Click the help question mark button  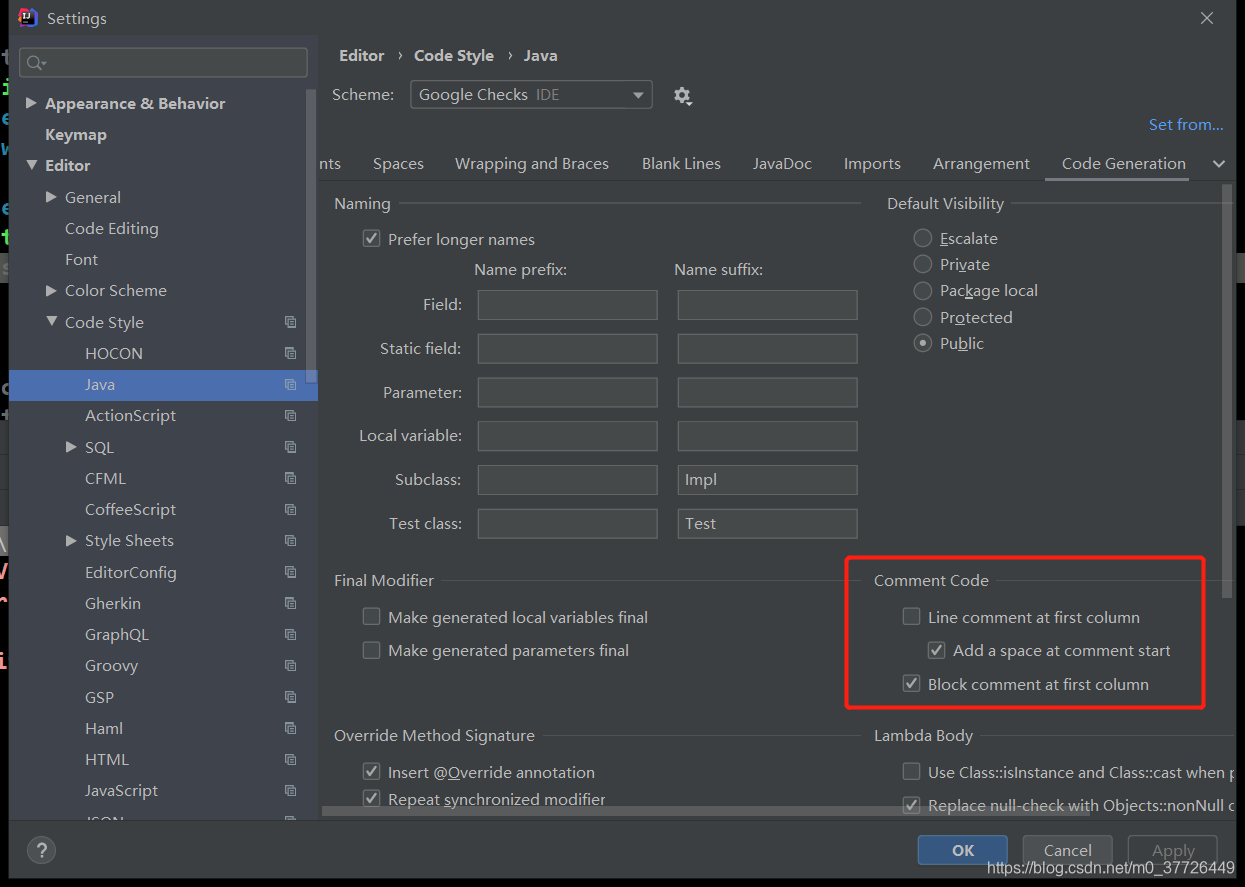point(41,851)
